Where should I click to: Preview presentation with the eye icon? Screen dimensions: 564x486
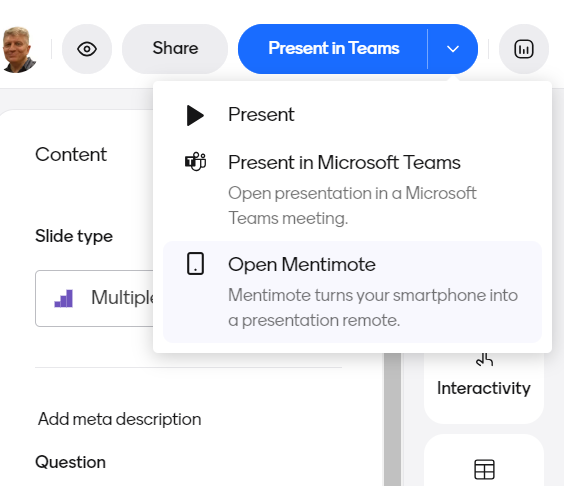87,49
